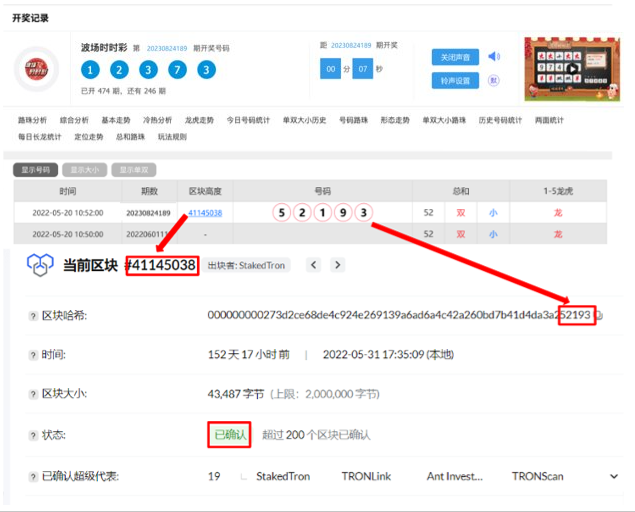The height and width of the screenshot is (512, 635).
Task: Click help icon next to 区块哈希
Action: [32, 315]
